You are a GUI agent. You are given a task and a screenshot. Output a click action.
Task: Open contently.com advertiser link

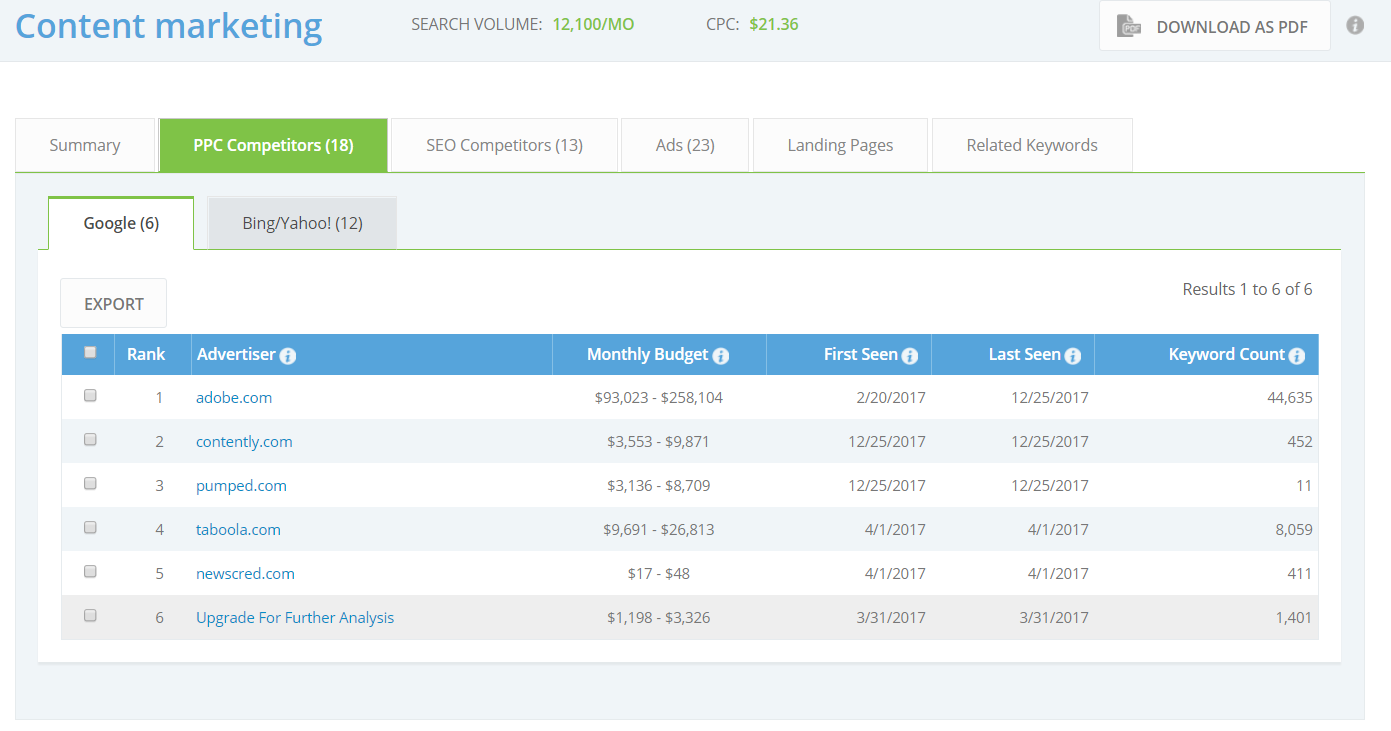244,442
